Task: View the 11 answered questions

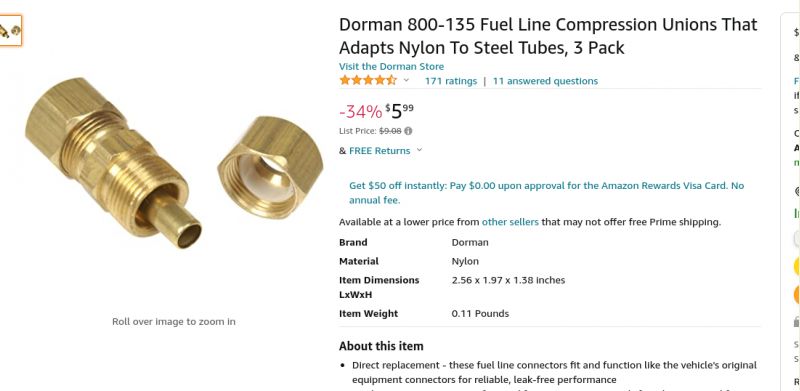Action: pos(545,81)
